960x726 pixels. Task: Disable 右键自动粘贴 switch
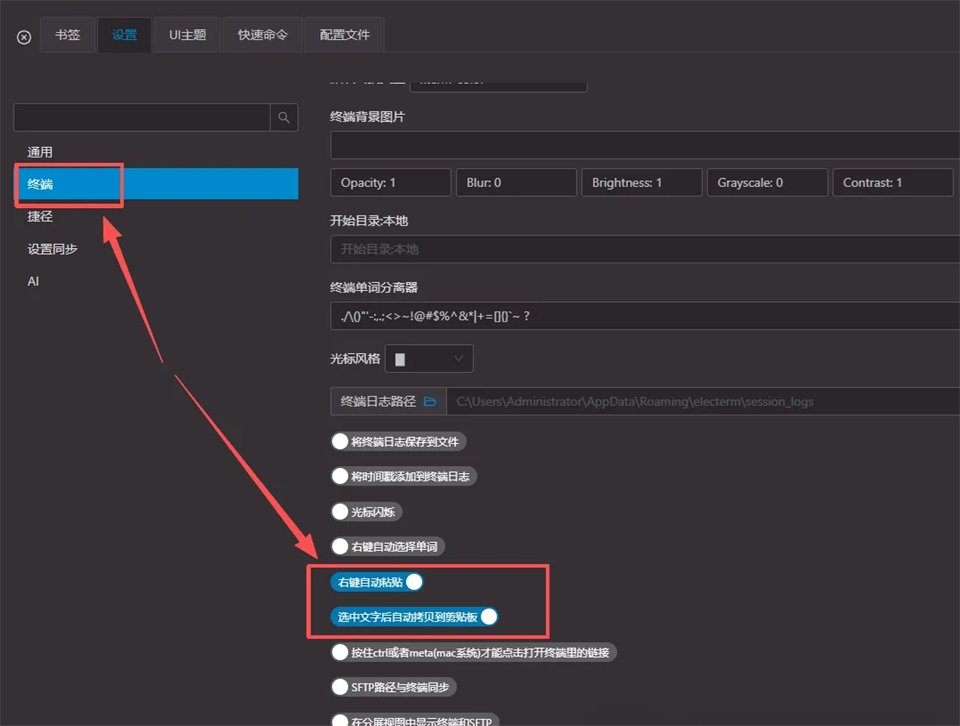pos(377,582)
